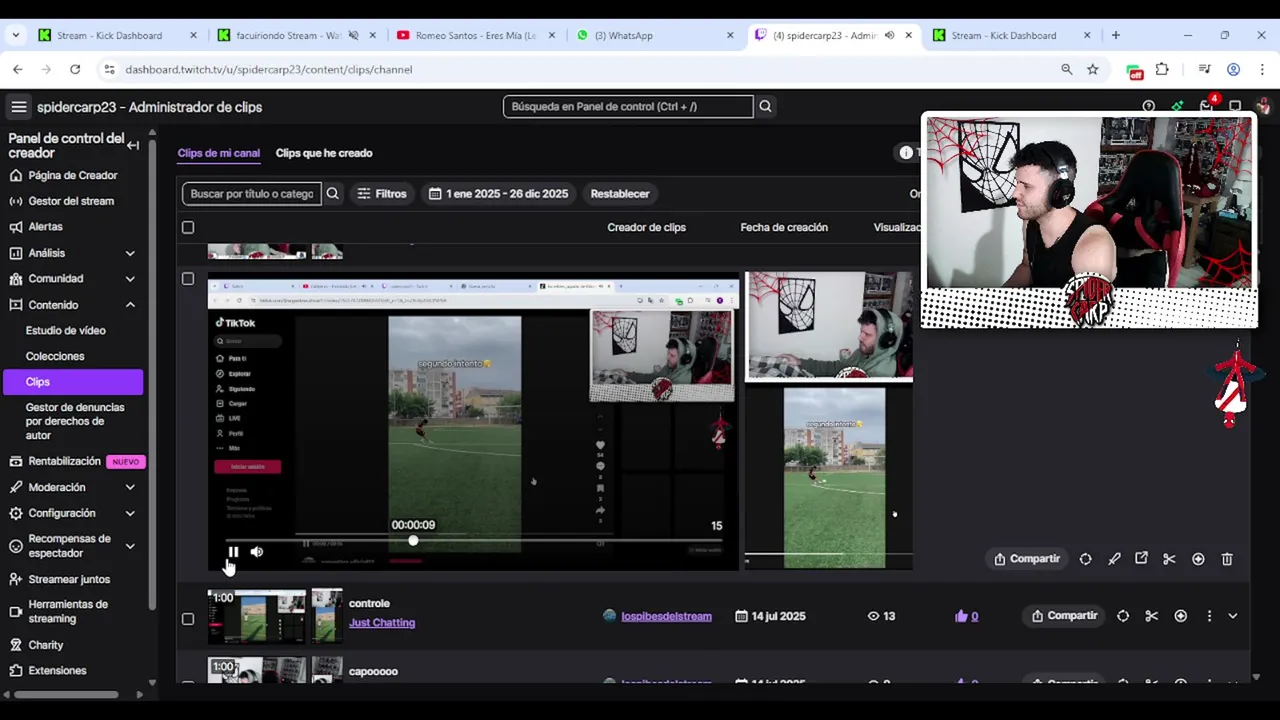Open the hamburger menu beside spidercarp23 title
The height and width of the screenshot is (720, 1280).
coord(18,107)
